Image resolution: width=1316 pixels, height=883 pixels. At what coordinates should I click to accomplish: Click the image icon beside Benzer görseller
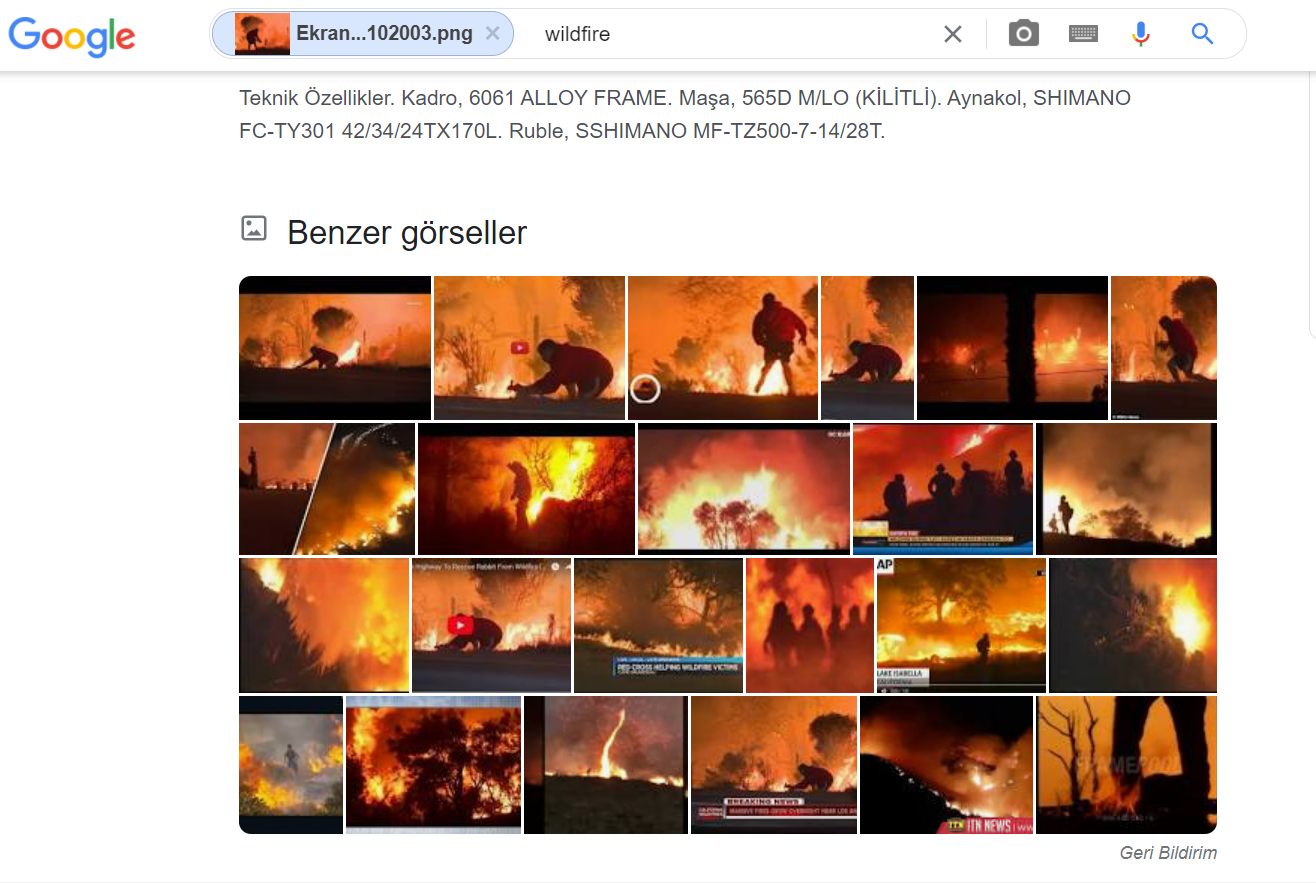click(254, 228)
